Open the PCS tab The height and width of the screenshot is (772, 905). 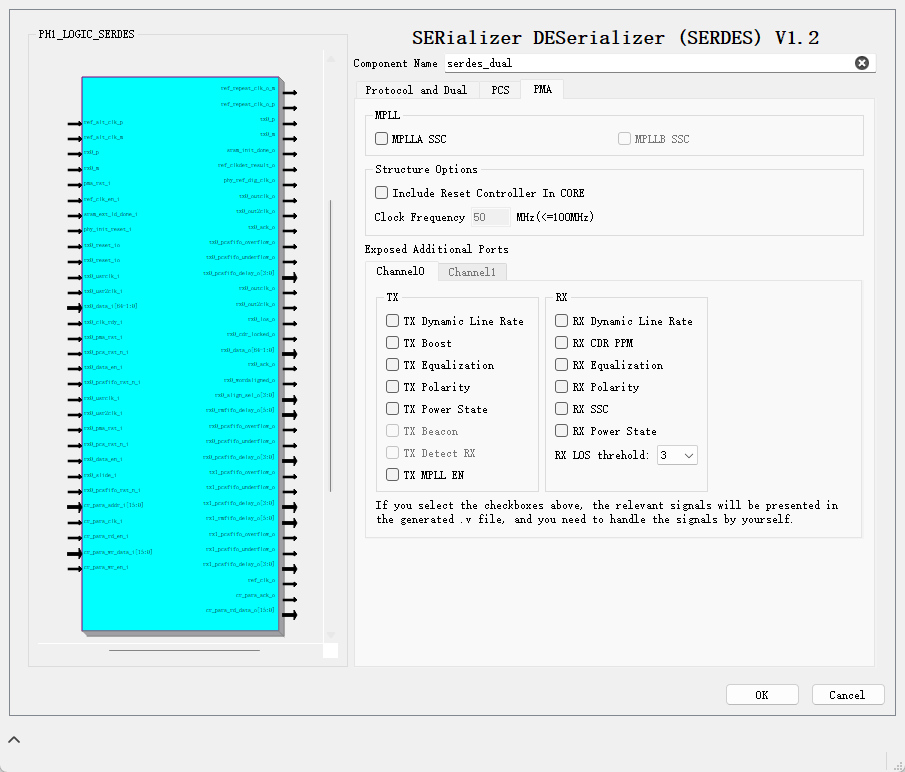(500, 90)
